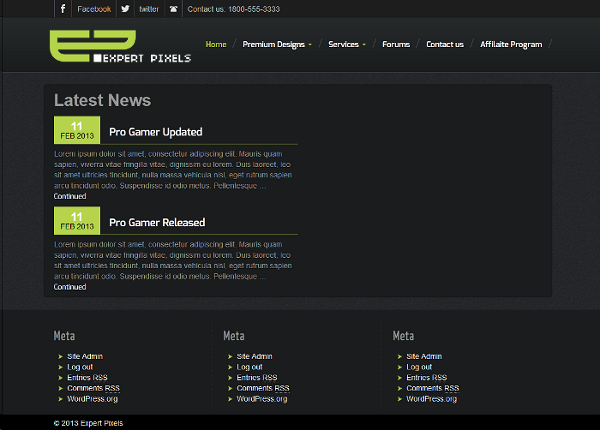Open Comments RSS in third Meta column

pos(433,388)
